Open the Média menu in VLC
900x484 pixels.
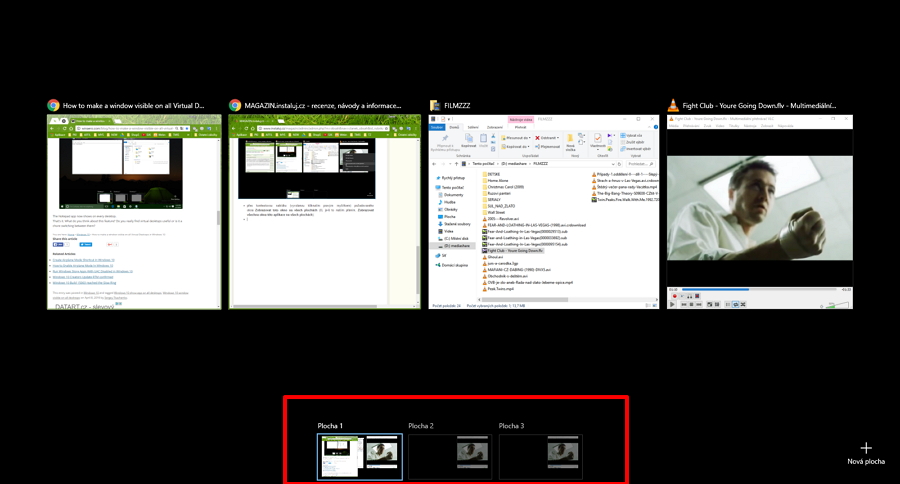674,125
